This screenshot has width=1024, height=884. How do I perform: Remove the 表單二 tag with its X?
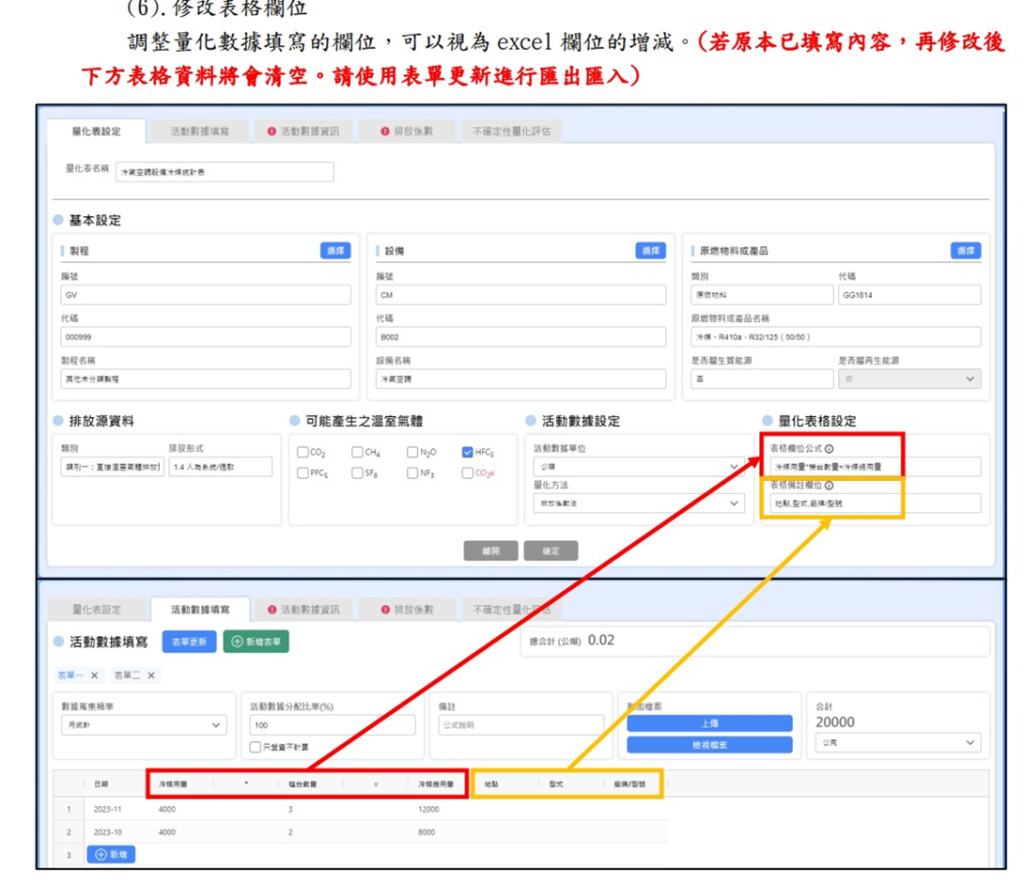coord(151,675)
